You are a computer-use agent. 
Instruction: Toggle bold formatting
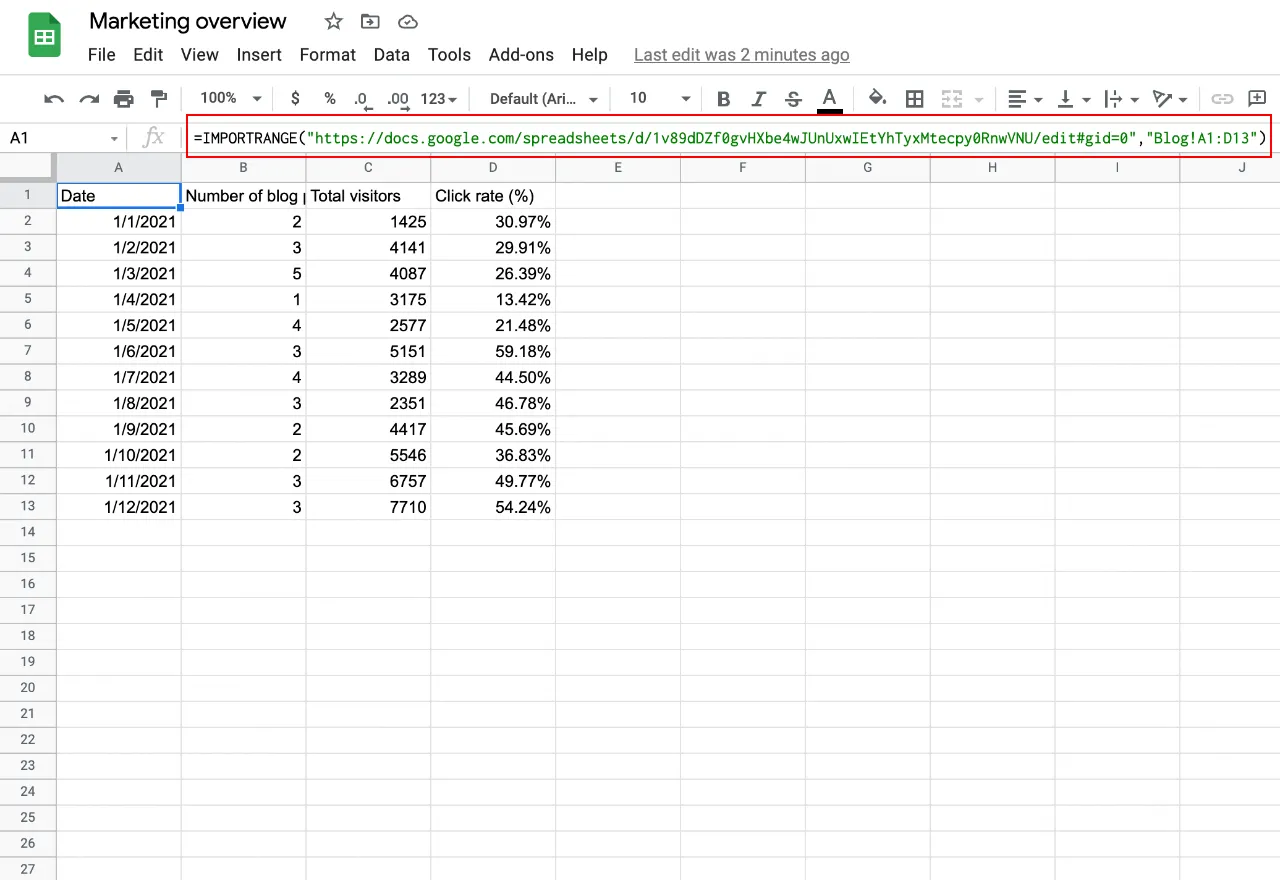[724, 98]
